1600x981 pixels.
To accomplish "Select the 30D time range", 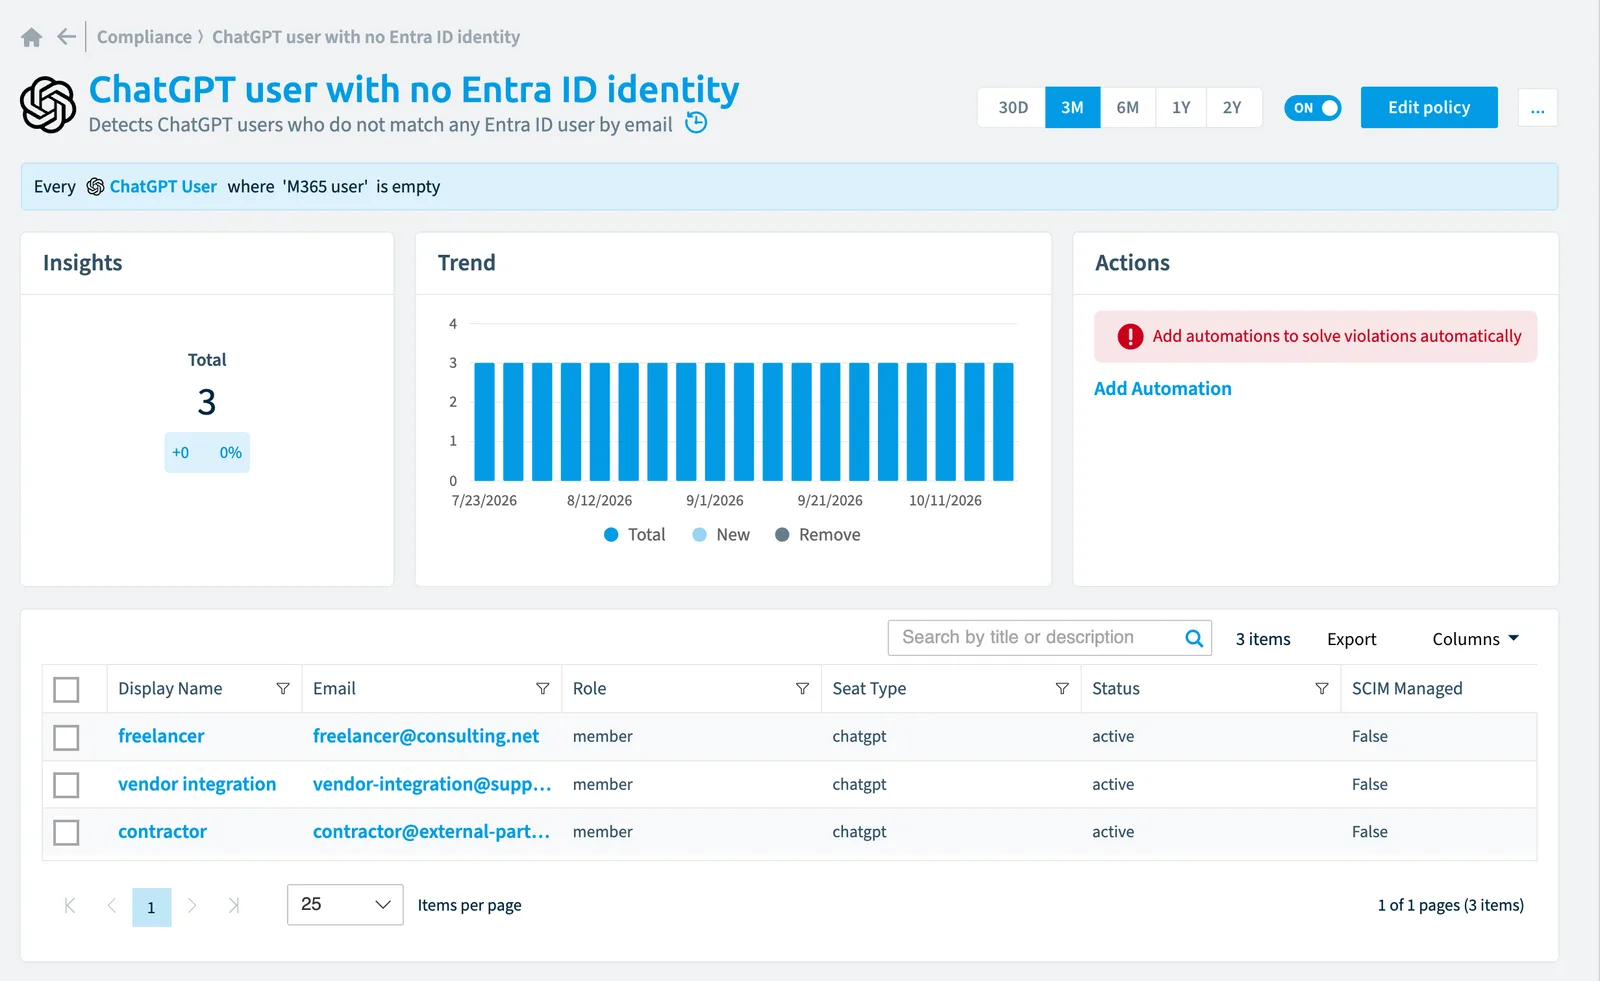I will pos(1012,108).
